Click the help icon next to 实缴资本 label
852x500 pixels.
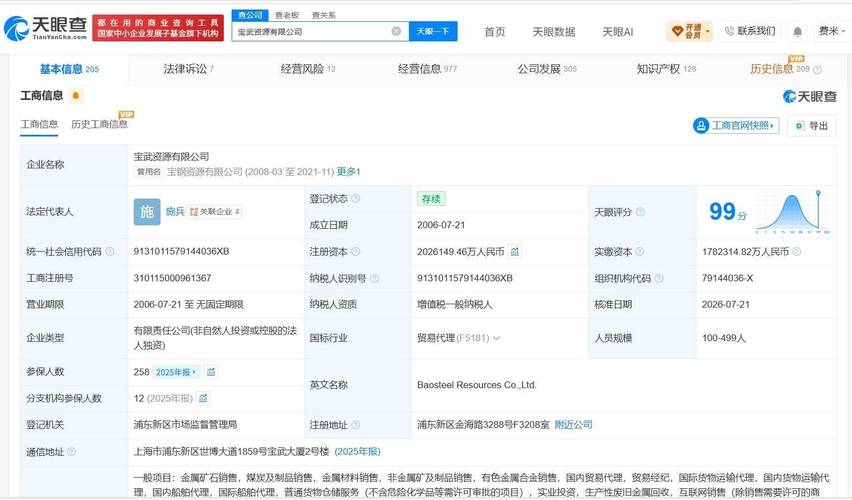pos(640,252)
